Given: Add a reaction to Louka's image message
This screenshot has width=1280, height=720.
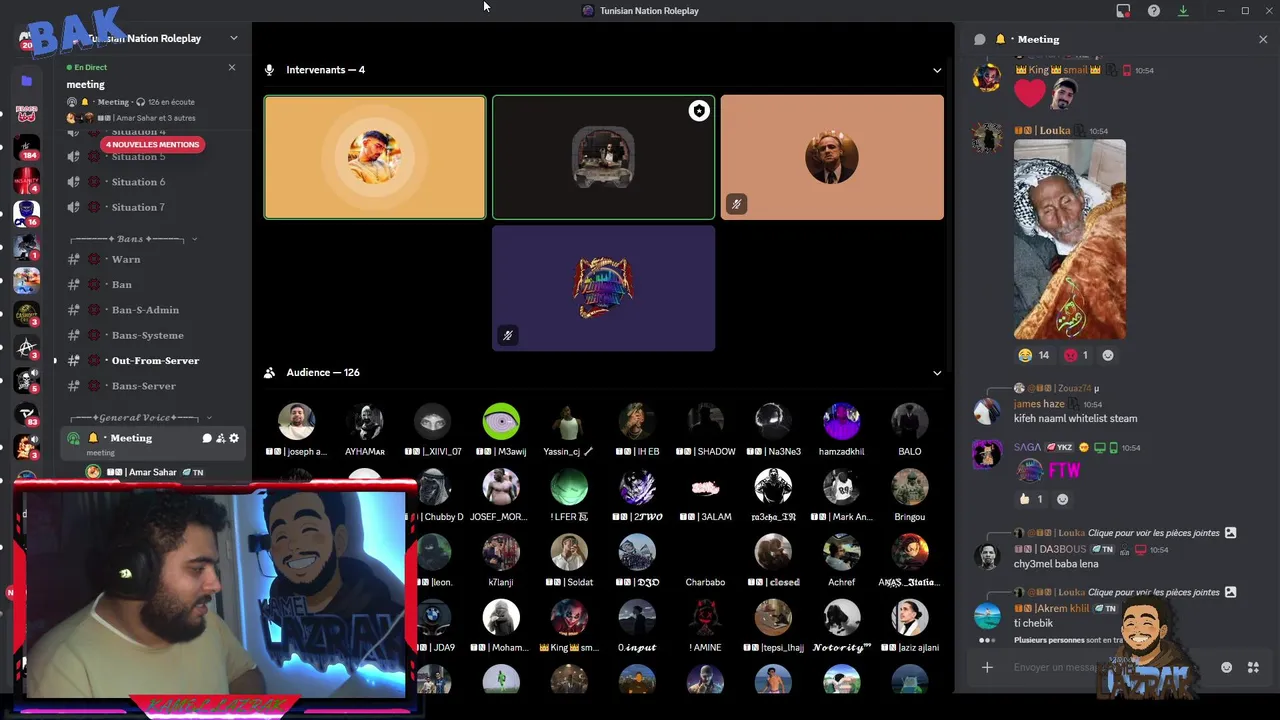Looking at the screenshot, I should point(1107,355).
